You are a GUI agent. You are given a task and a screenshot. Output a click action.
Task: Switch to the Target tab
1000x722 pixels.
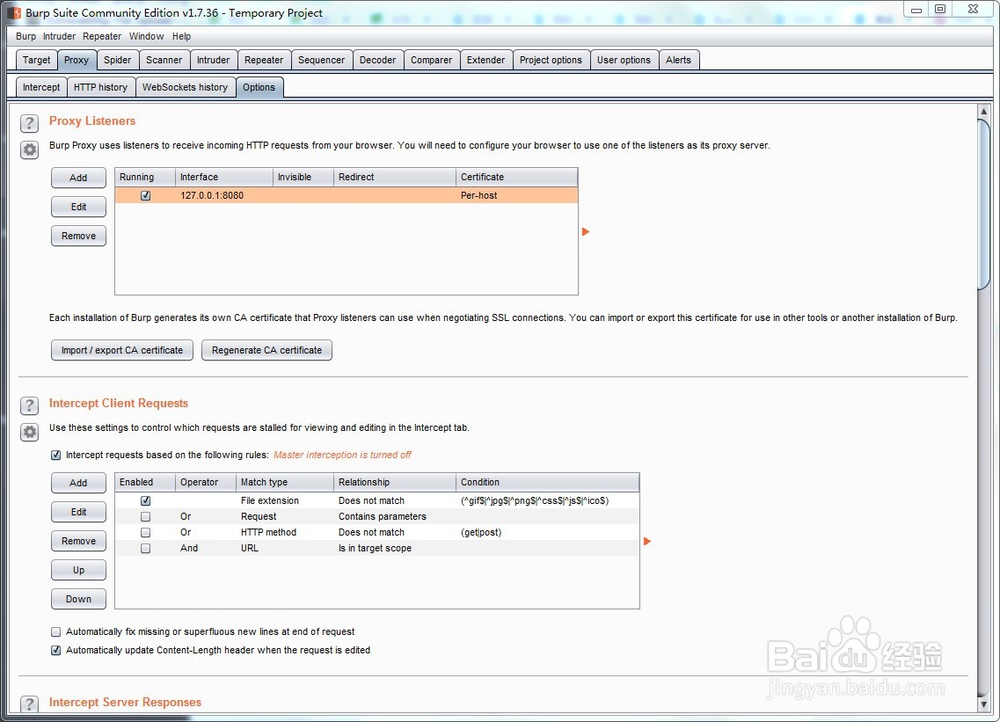click(x=36, y=60)
